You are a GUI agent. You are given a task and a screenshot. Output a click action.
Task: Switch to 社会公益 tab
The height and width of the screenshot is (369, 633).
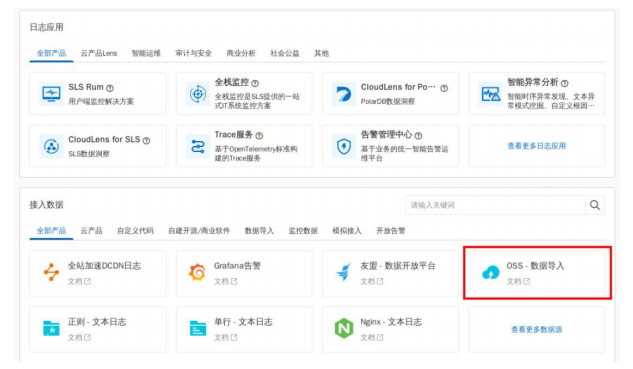tap(285, 53)
